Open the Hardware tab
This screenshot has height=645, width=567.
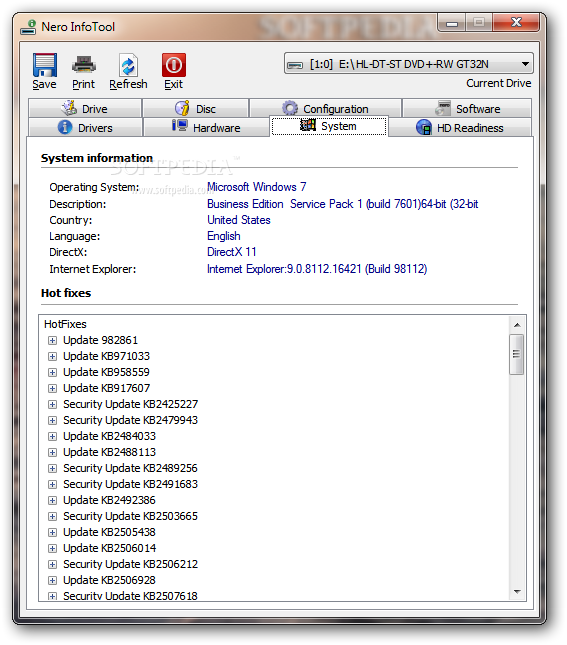coord(206,128)
